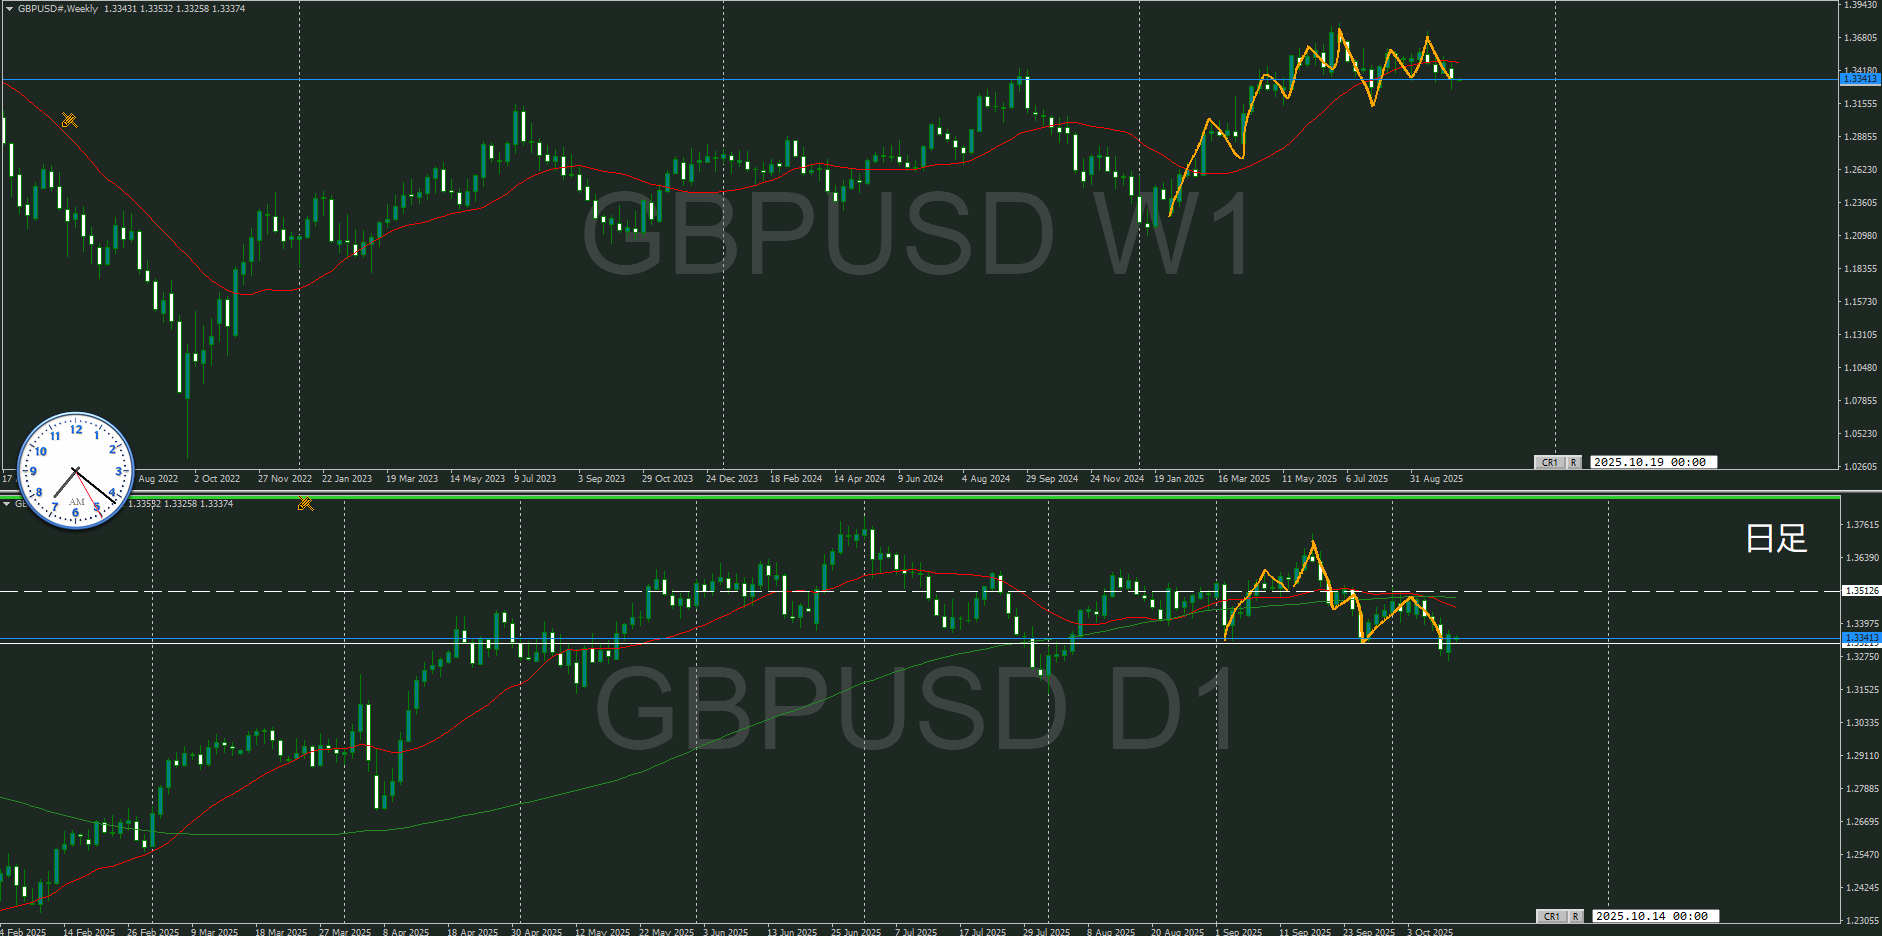Click the analog clock widget

click(x=76, y=470)
